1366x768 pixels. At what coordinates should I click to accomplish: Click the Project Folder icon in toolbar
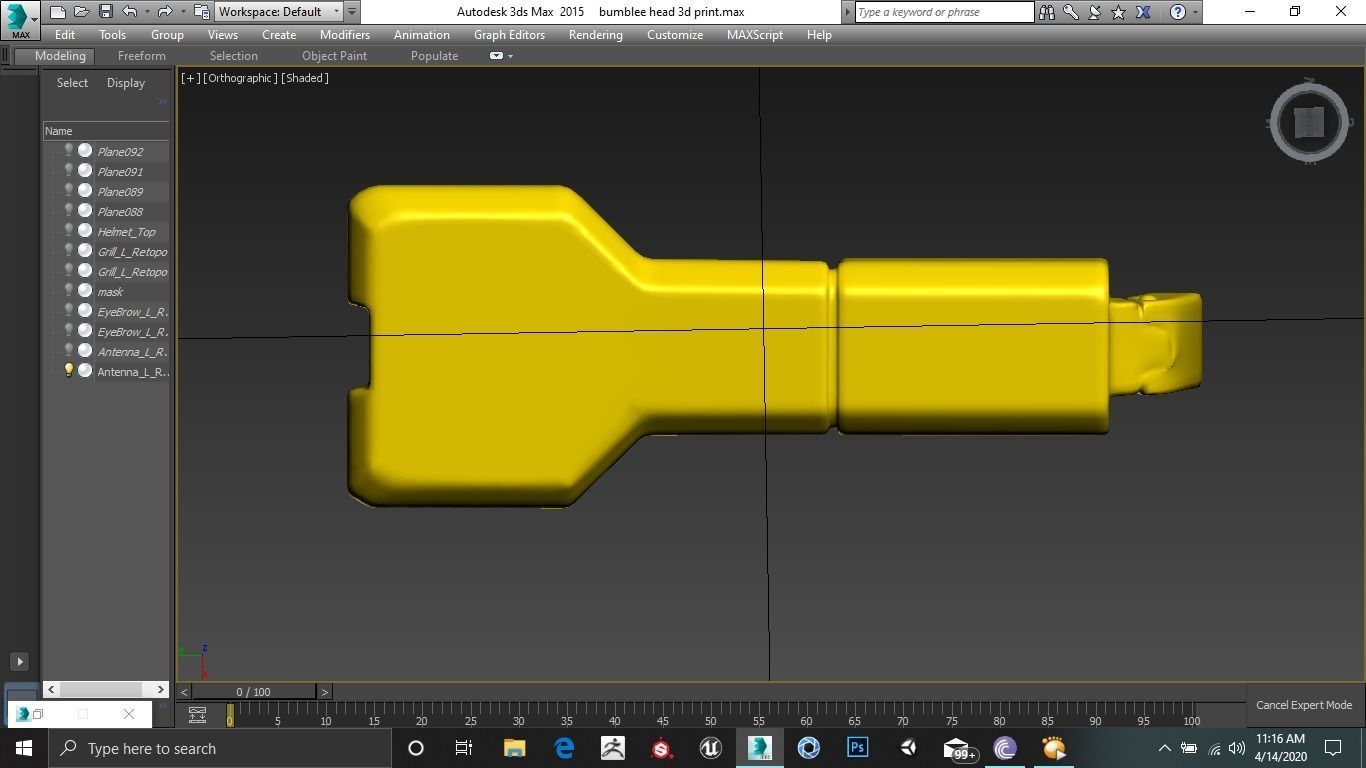201,12
